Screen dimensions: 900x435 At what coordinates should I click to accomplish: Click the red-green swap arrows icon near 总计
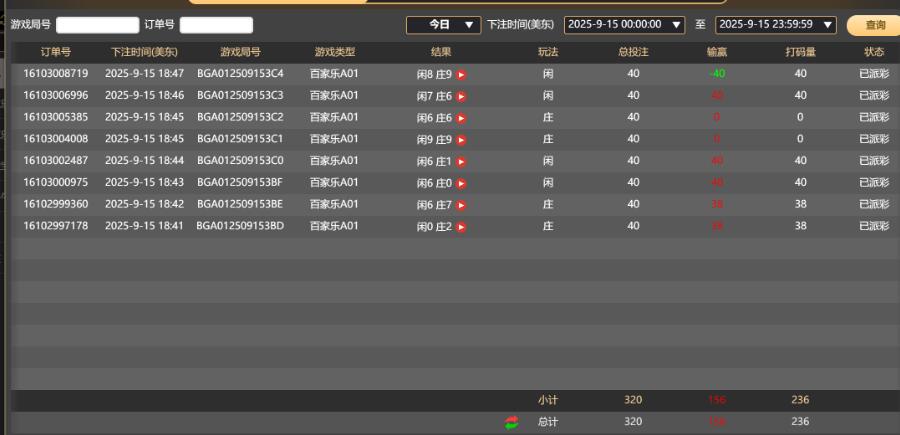512,422
